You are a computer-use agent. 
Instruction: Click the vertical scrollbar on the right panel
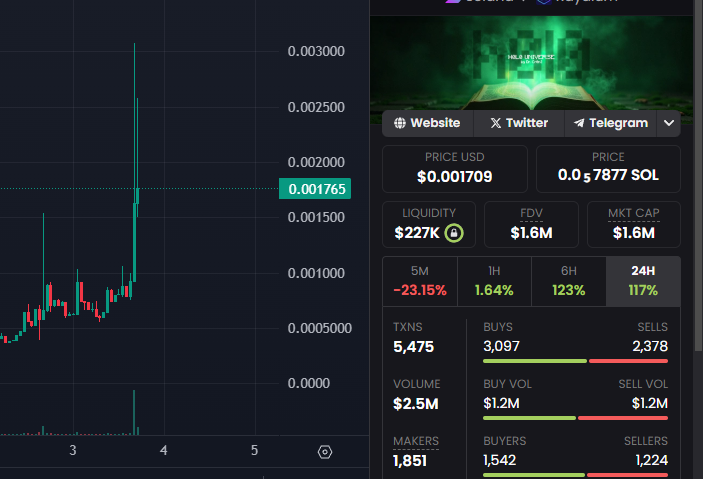coord(698,175)
